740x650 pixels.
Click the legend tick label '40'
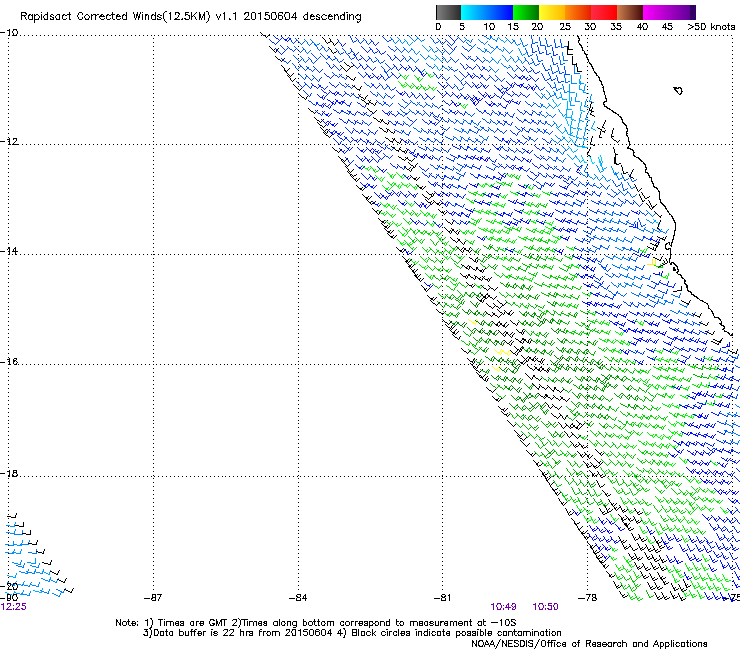pyautogui.click(x=642, y=27)
